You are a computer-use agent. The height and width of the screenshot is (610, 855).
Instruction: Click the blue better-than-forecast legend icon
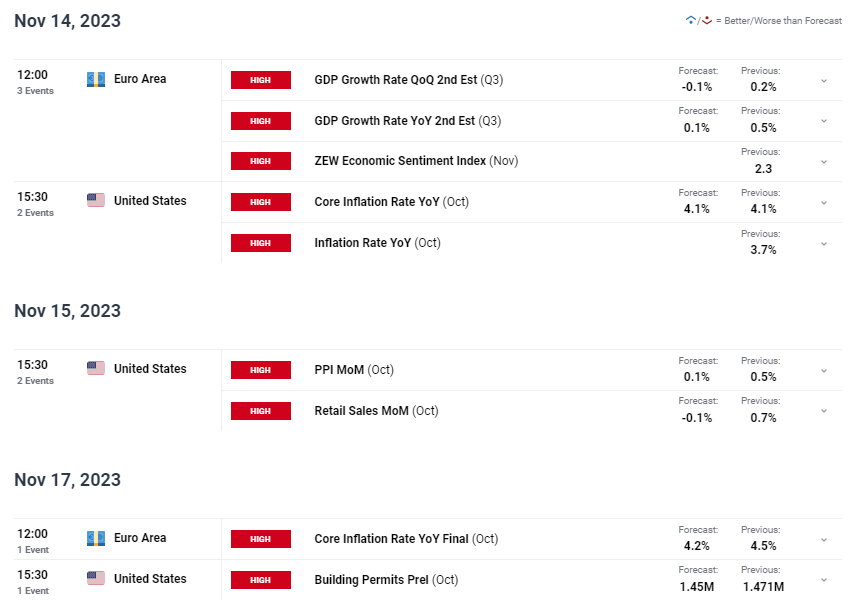tap(691, 20)
